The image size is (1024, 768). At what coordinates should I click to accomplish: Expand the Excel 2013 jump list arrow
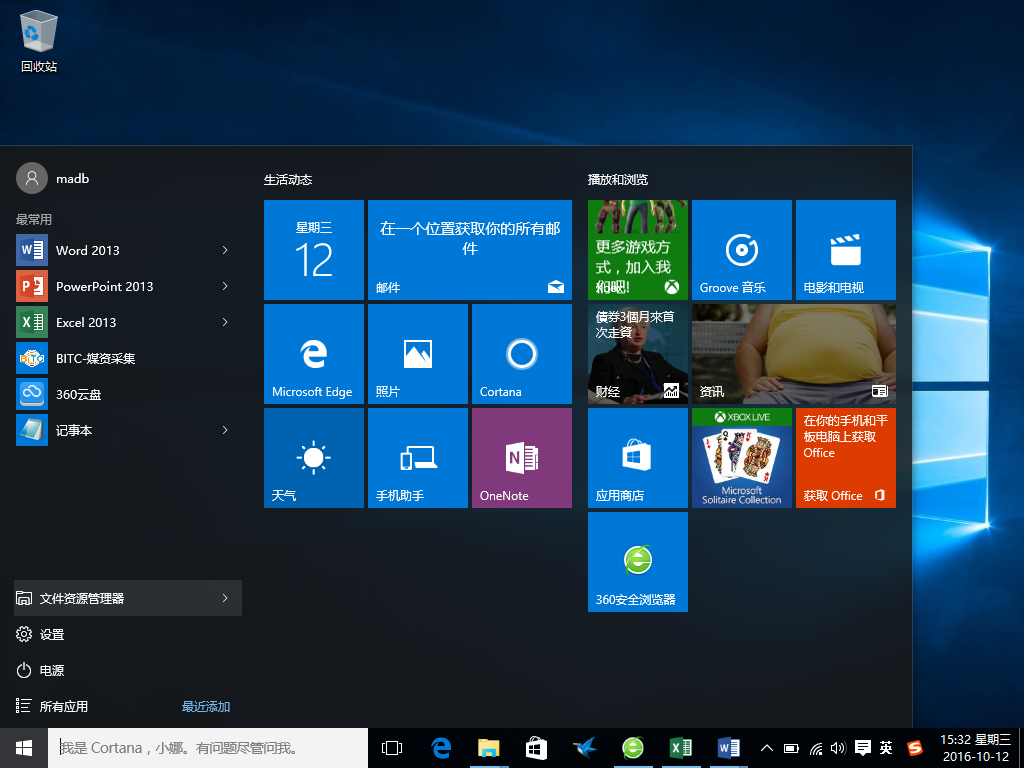click(x=225, y=322)
